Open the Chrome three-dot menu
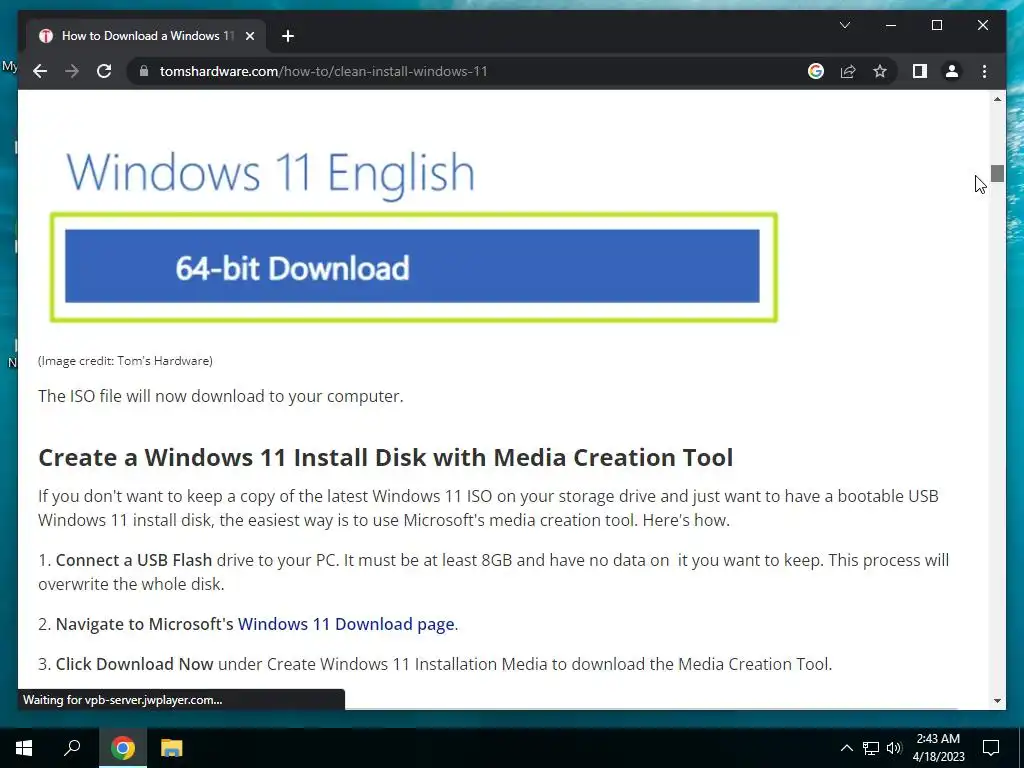 pos(984,71)
